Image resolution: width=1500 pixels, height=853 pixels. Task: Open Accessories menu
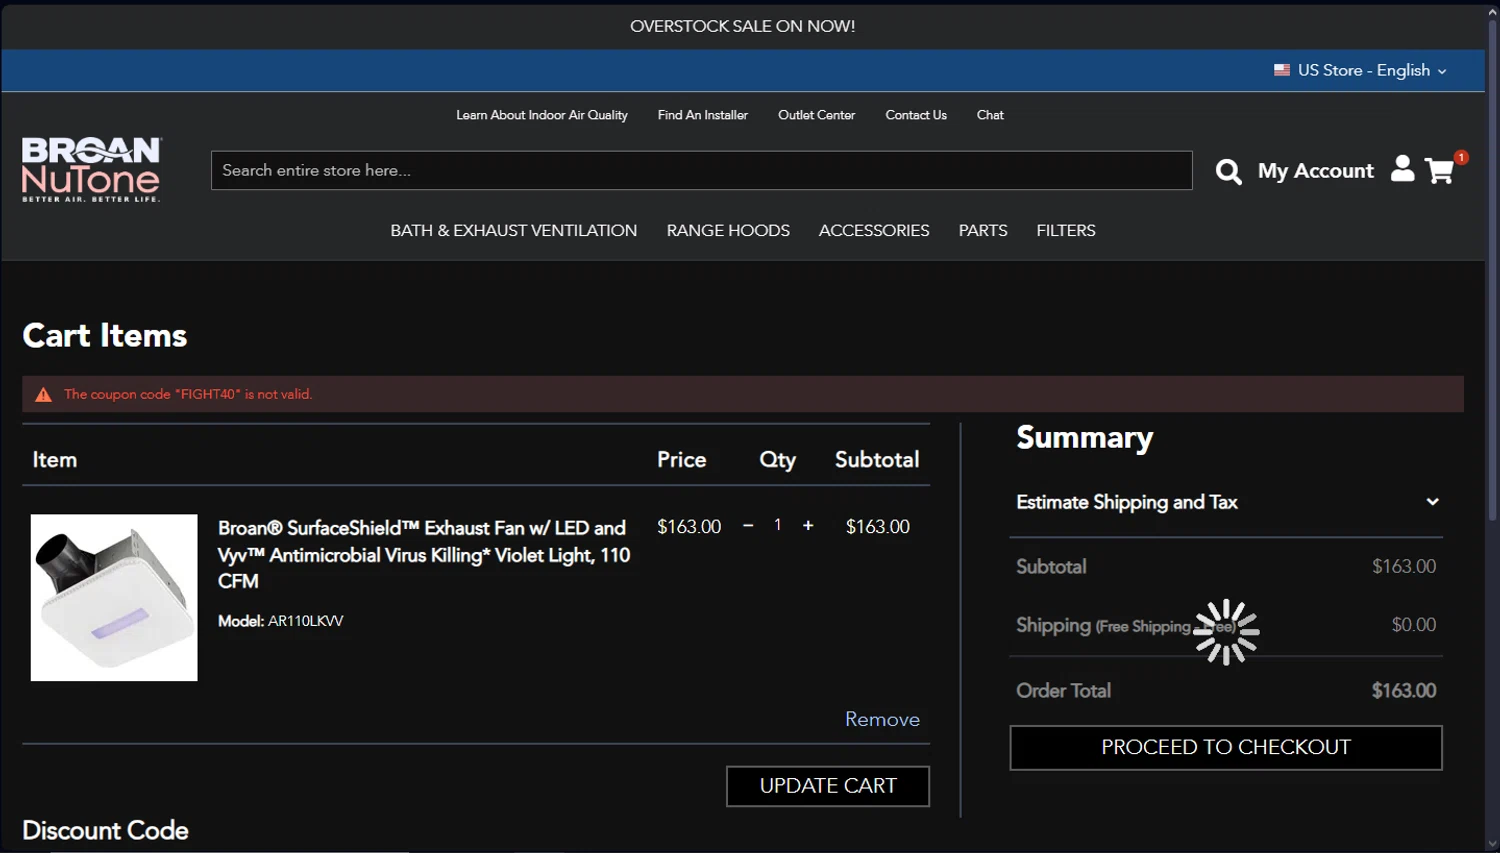(x=874, y=230)
